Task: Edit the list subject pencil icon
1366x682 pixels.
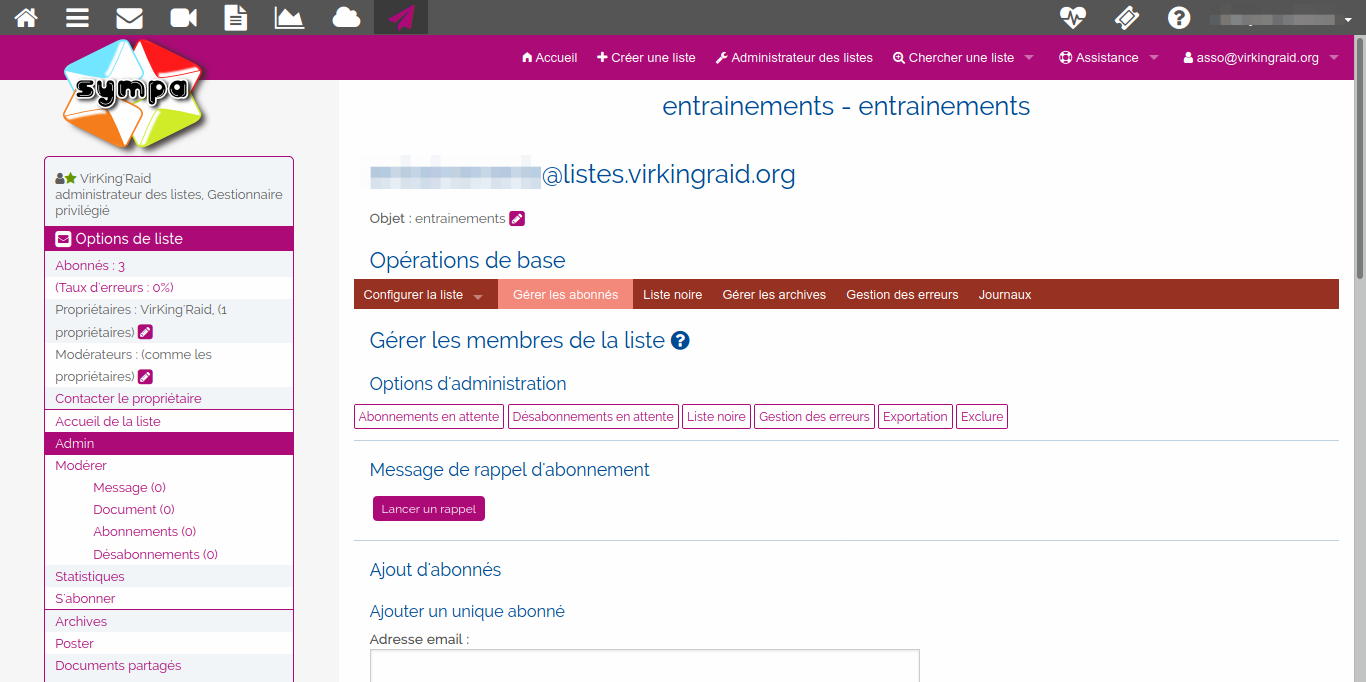Action: pyautogui.click(x=517, y=219)
